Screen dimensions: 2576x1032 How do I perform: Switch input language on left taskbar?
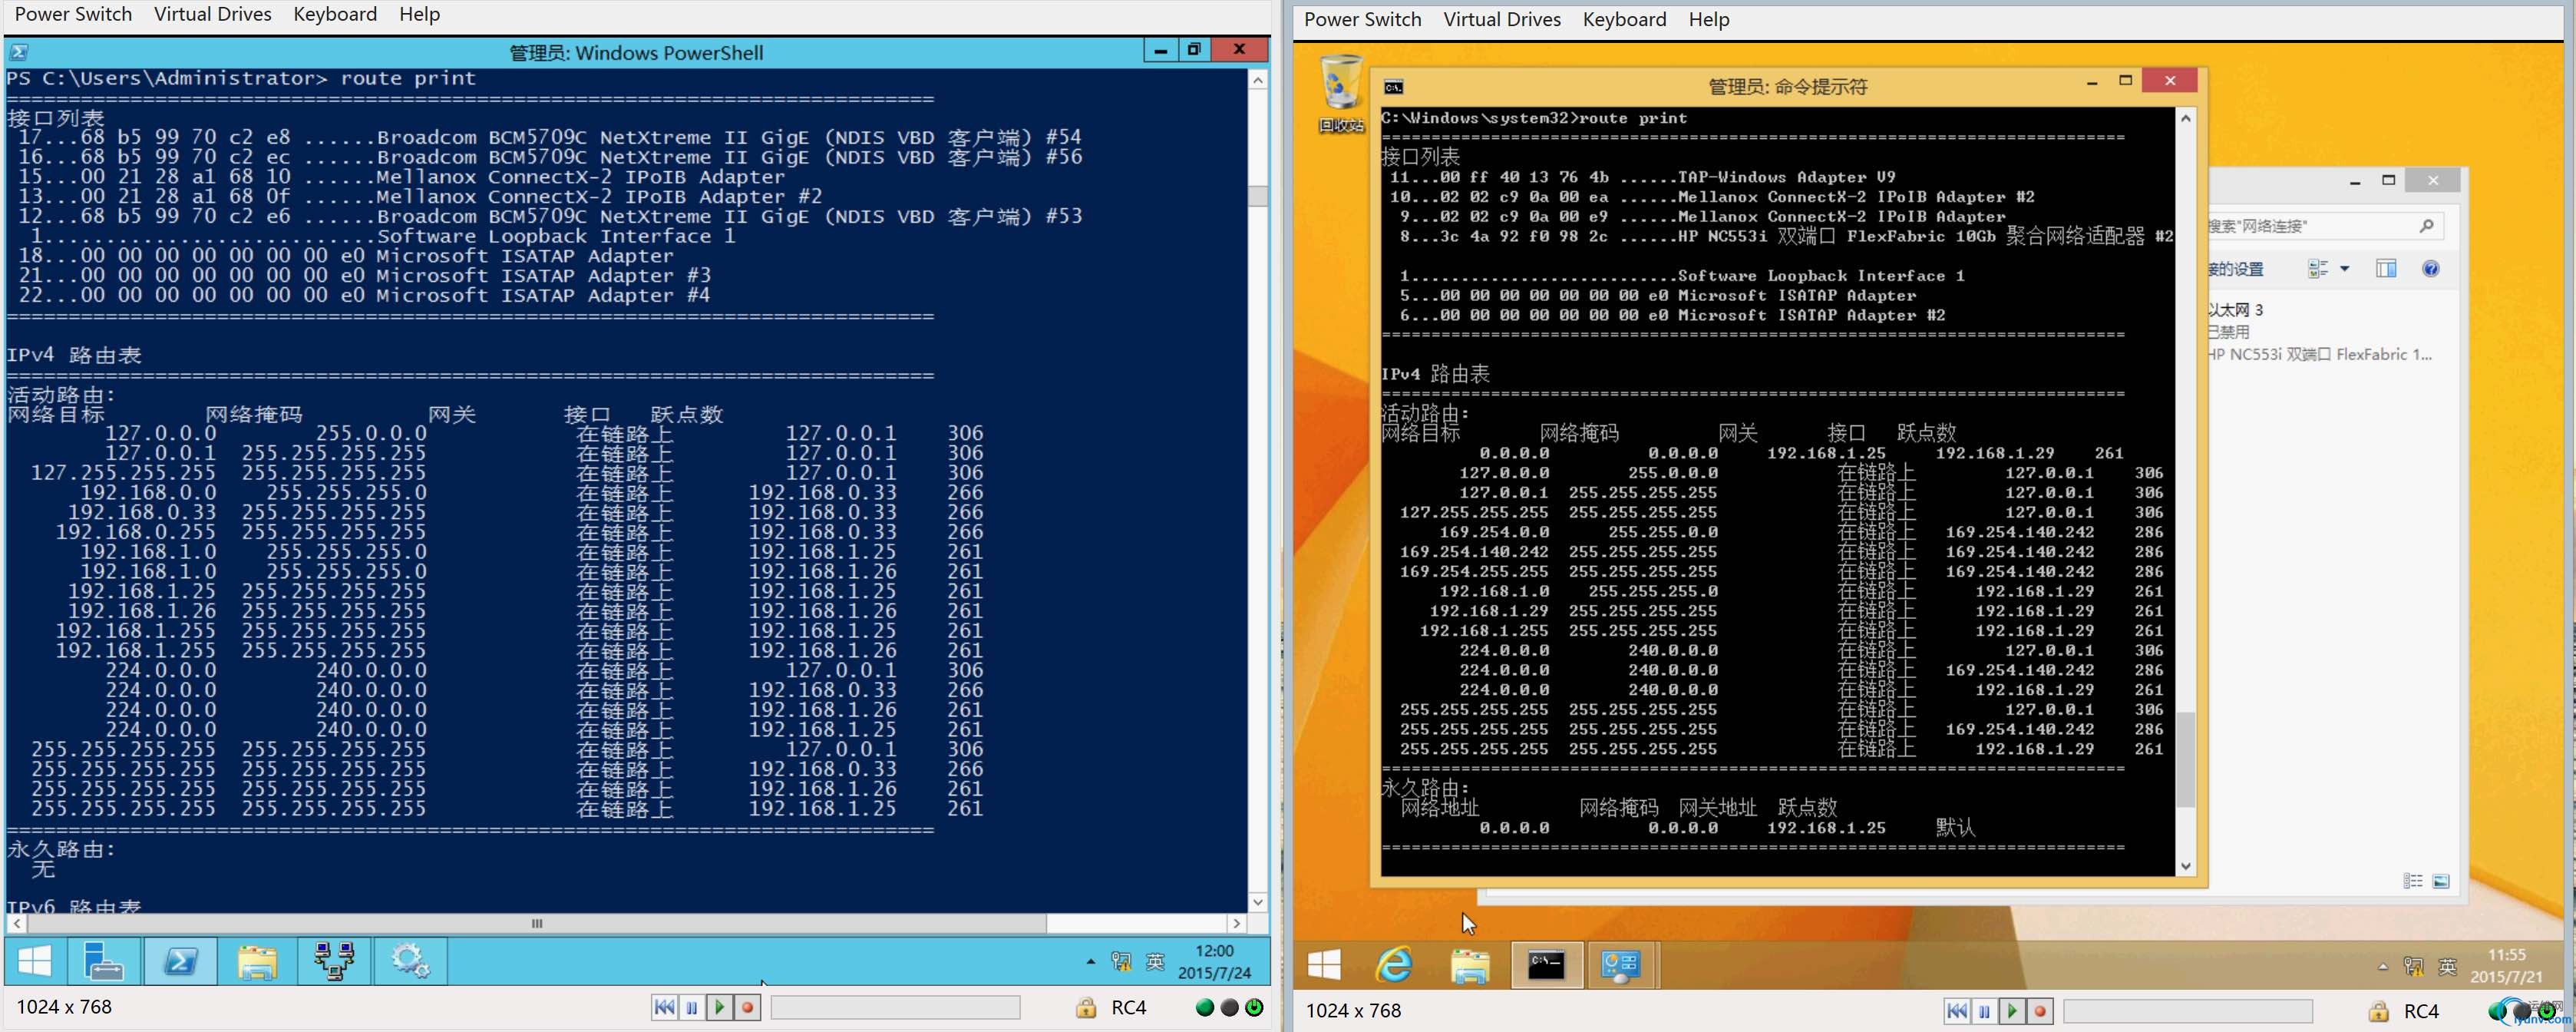(1155, 962)
